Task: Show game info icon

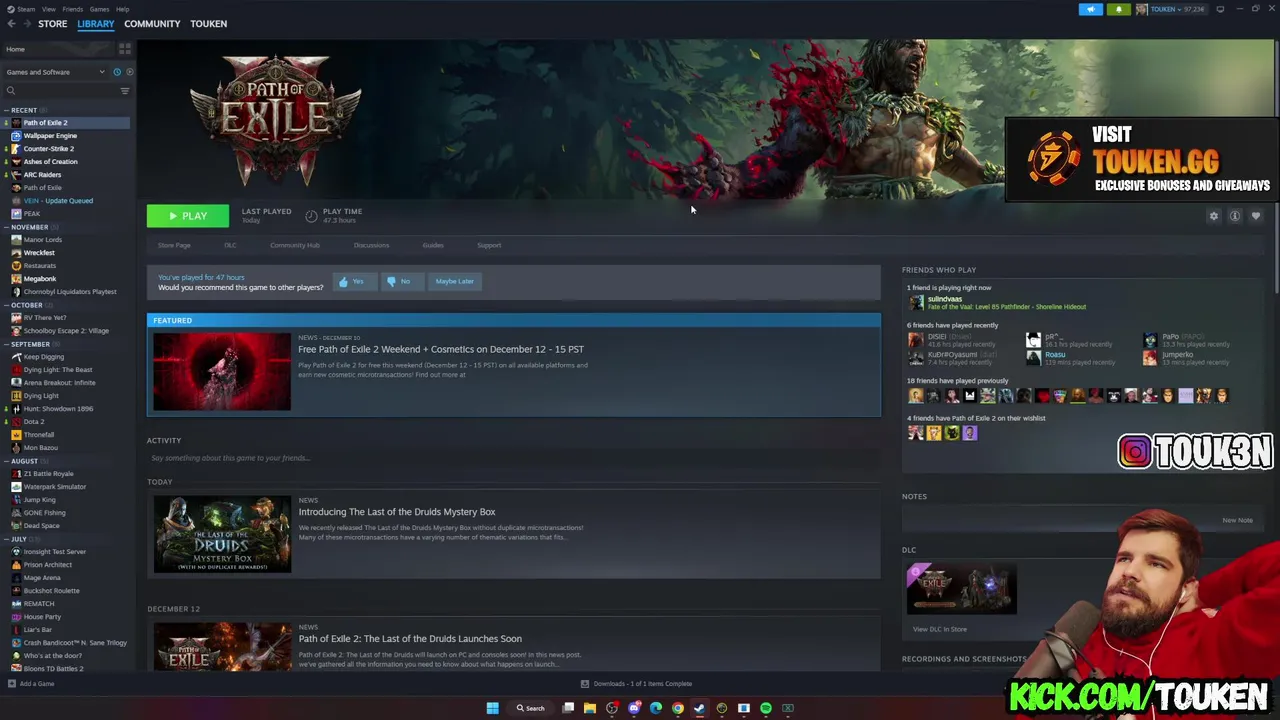Action: (x=1235, y=216)
